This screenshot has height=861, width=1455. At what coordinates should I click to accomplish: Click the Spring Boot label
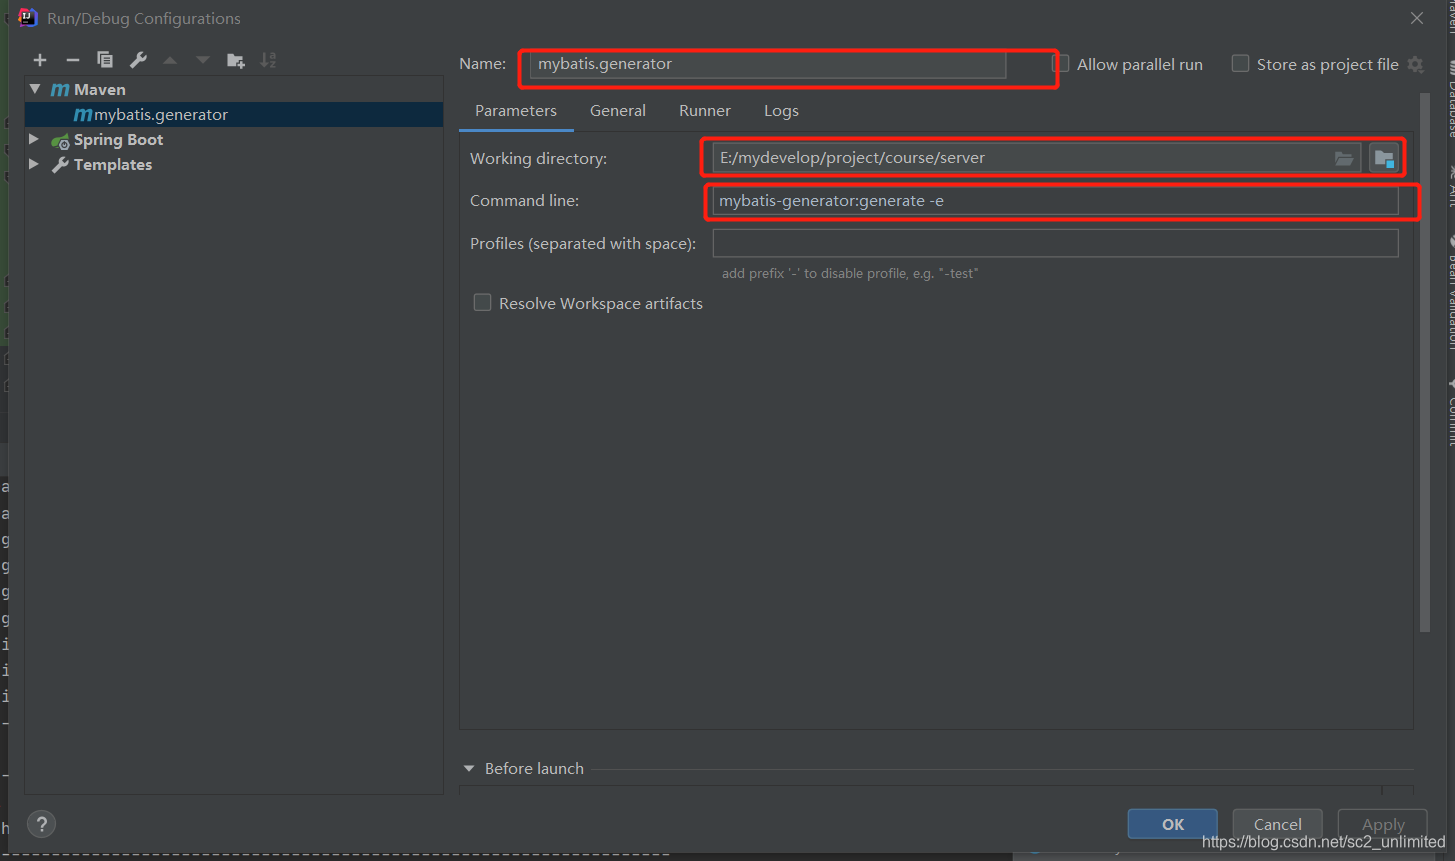[118, 140]
